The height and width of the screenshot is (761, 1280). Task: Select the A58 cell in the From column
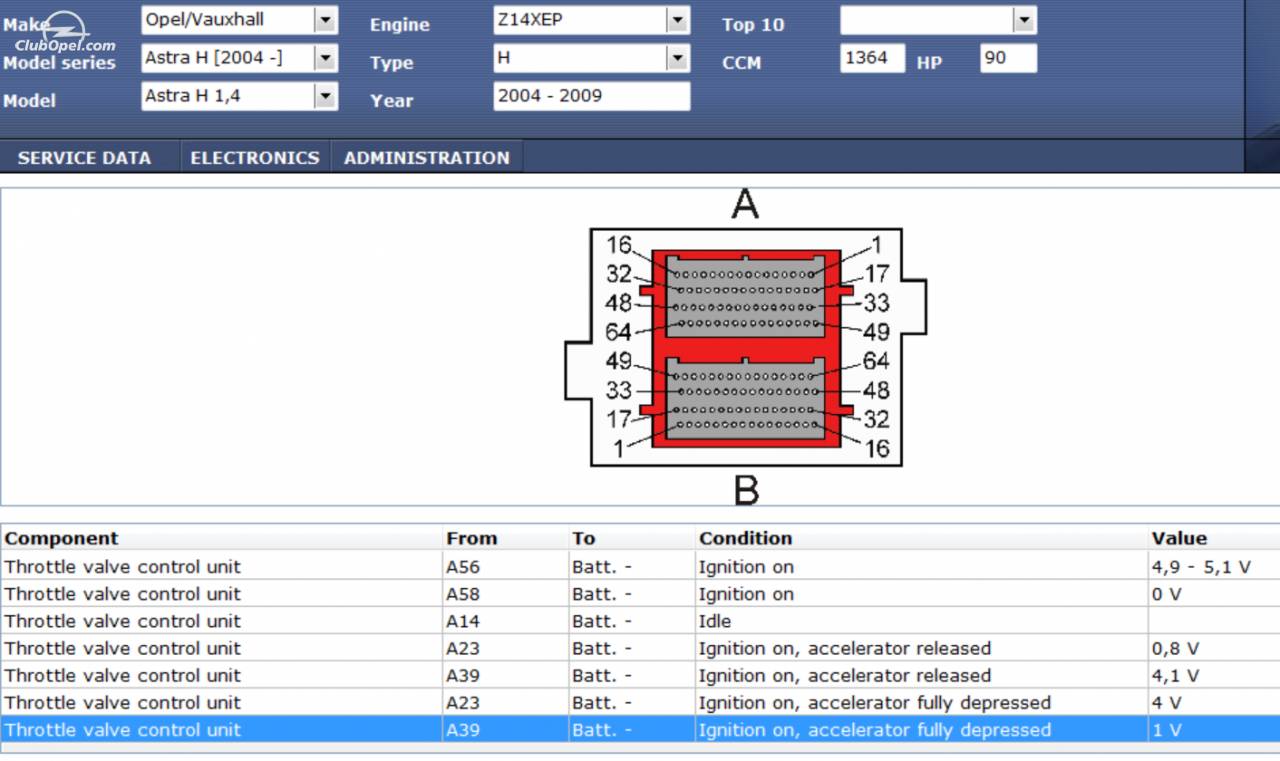(x=505, y=594)
